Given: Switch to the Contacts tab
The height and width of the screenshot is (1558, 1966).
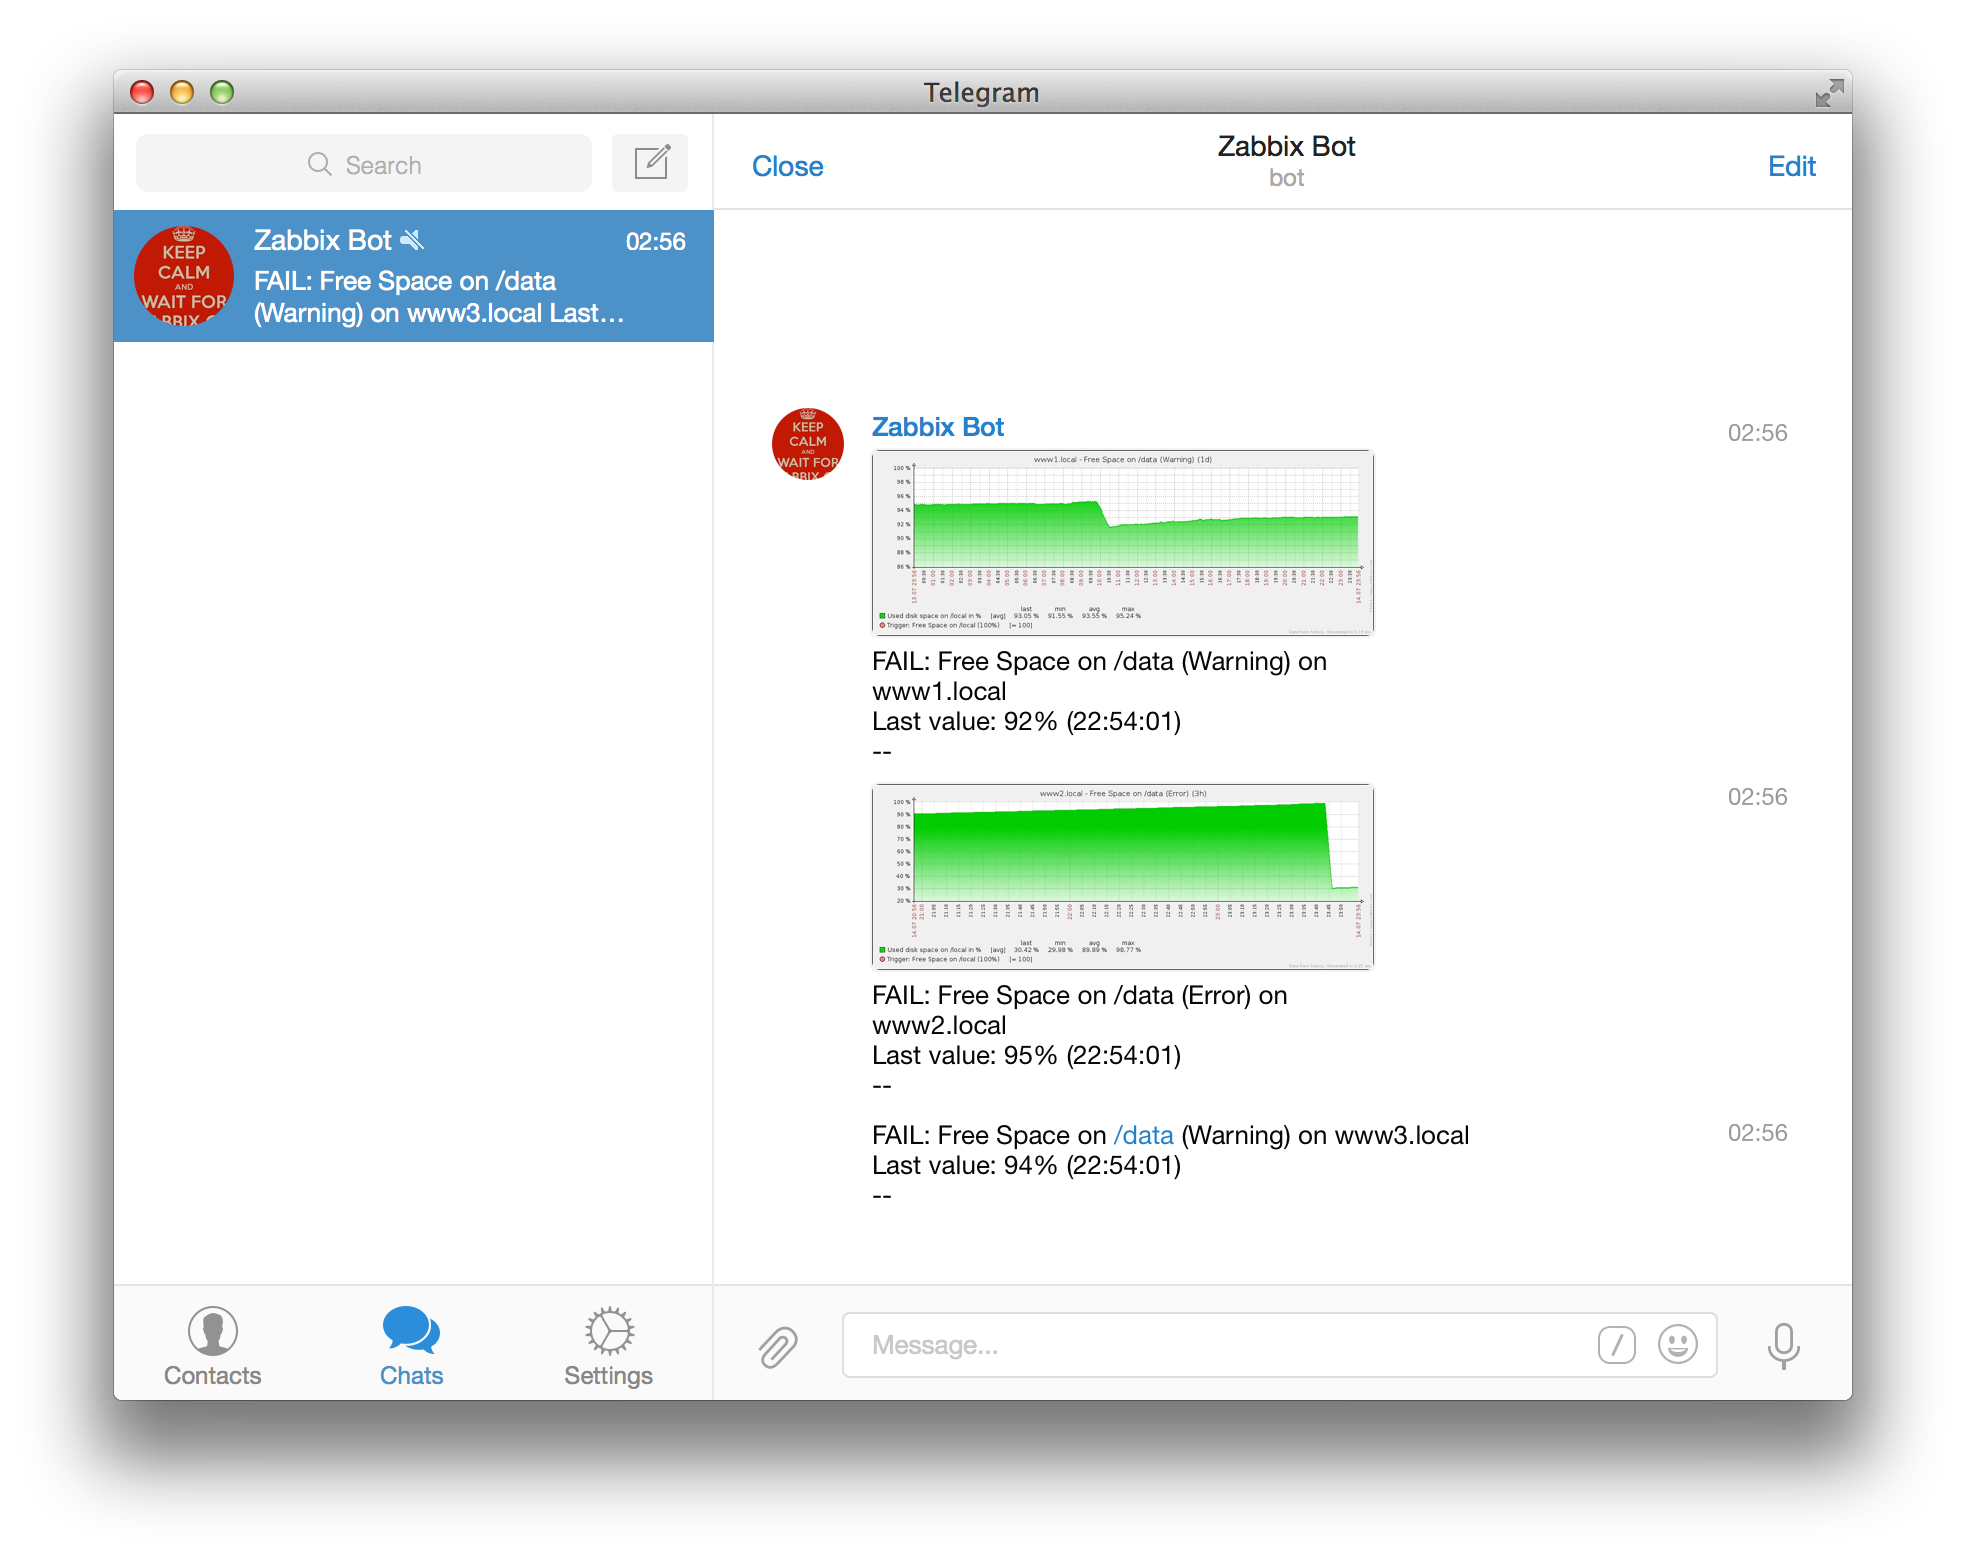Looking at the screenshot, I should pyautogui.click(x=212, y=1346).
